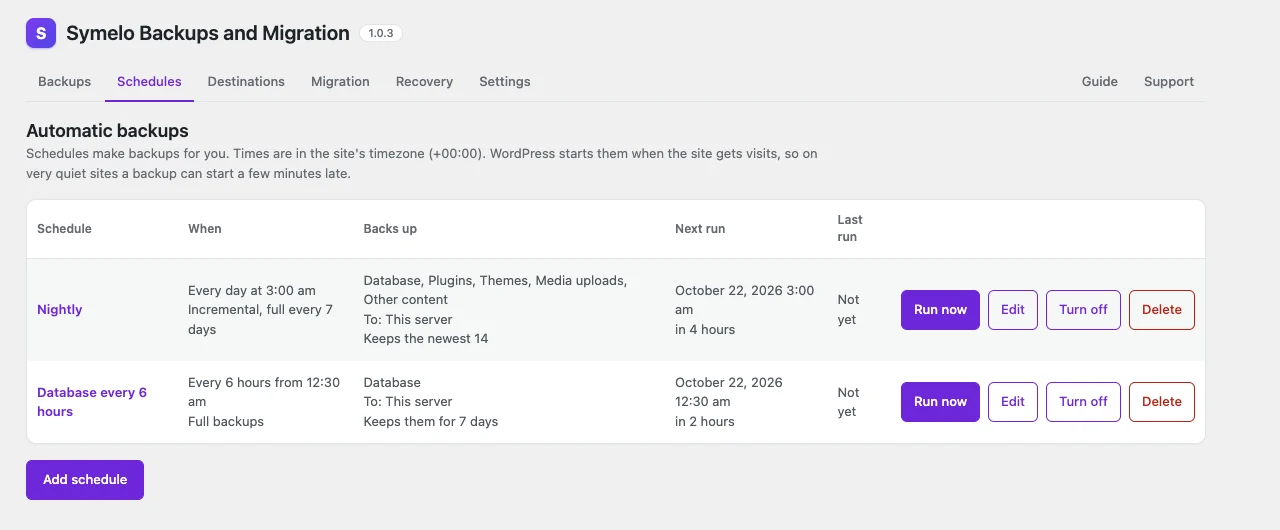1280x530 pixels.
Task: Open the Database every 6 hours schedule
Action: (x=92, y=402)
